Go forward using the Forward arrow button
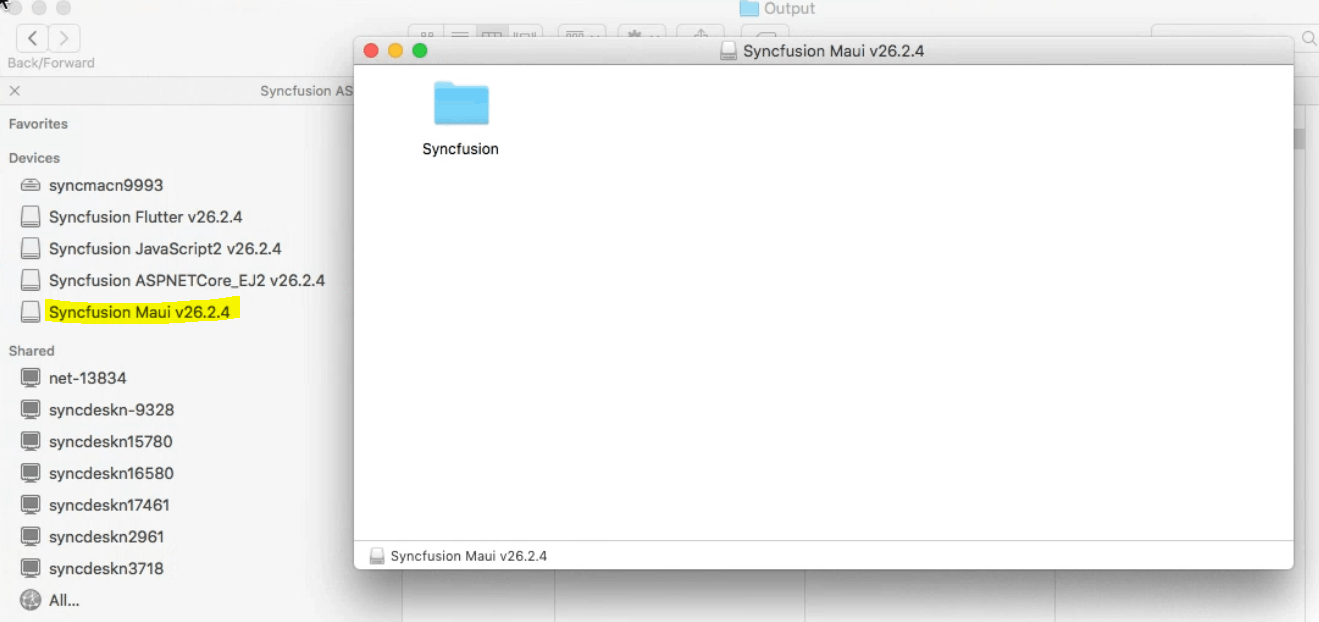1319x622 pixels. click(64, 38)
